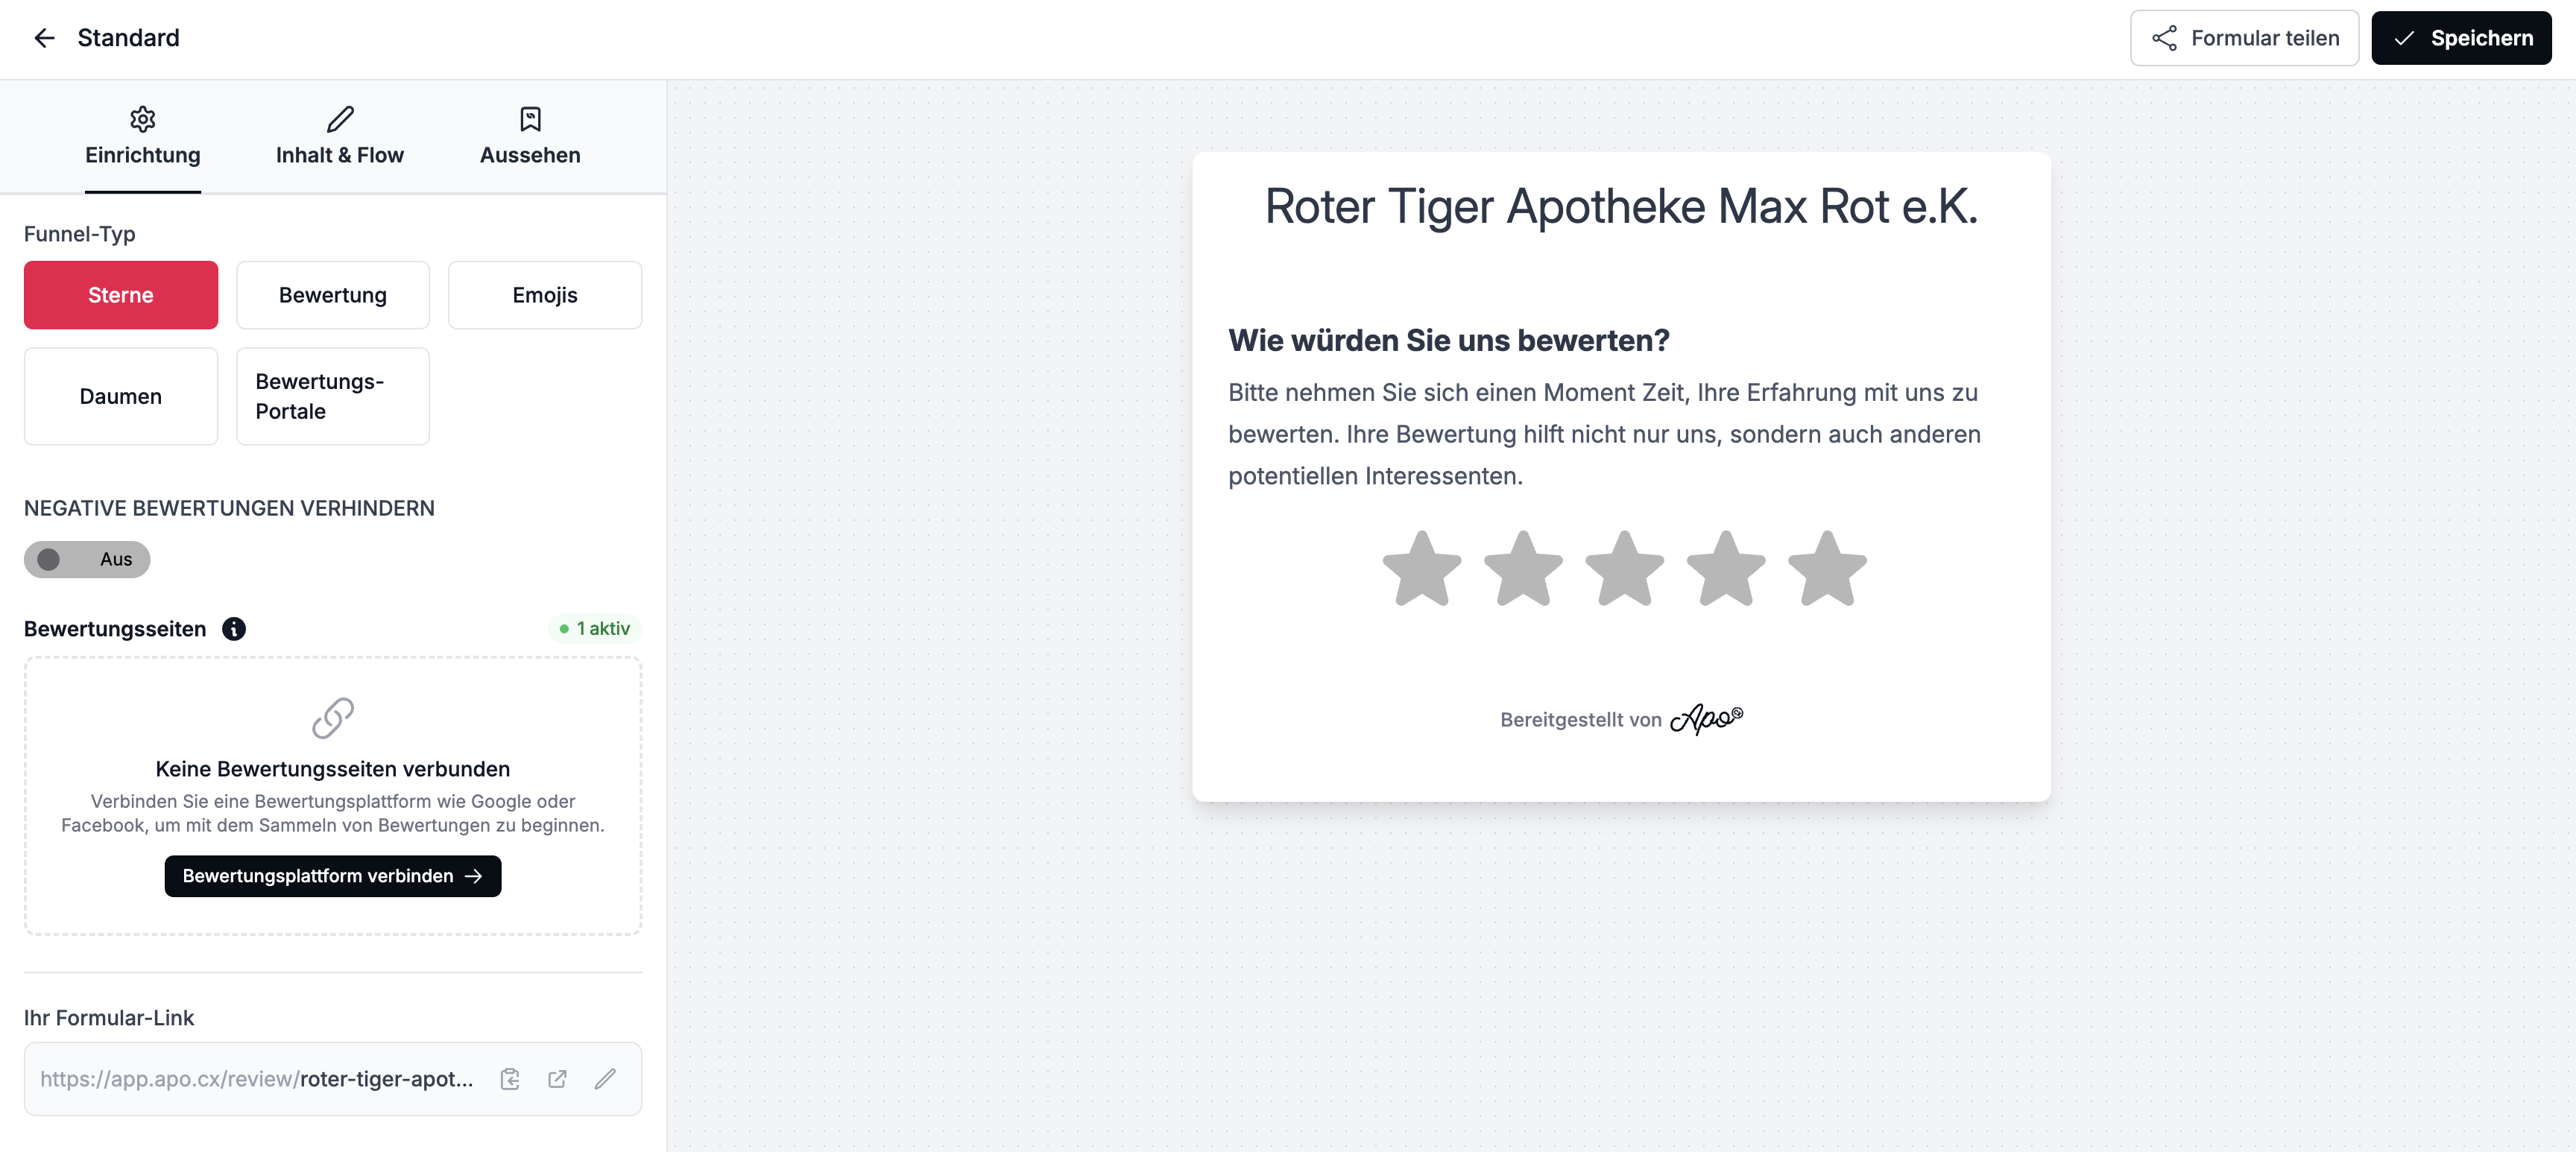The width and height of the screenshot is (2576, 1152).
Task: Pick the Bewertungs-Portale funnel type
Action: (x=333, y=397)
